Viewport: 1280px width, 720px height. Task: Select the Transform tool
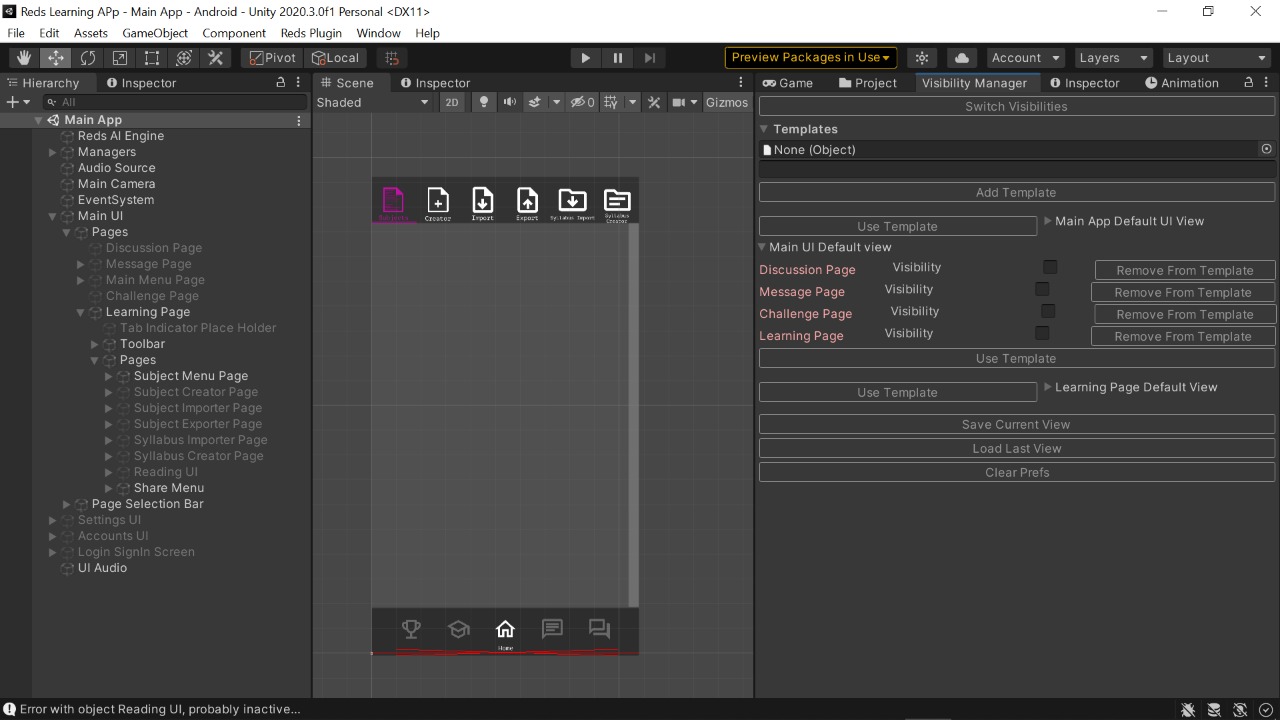tap(183, 58)
